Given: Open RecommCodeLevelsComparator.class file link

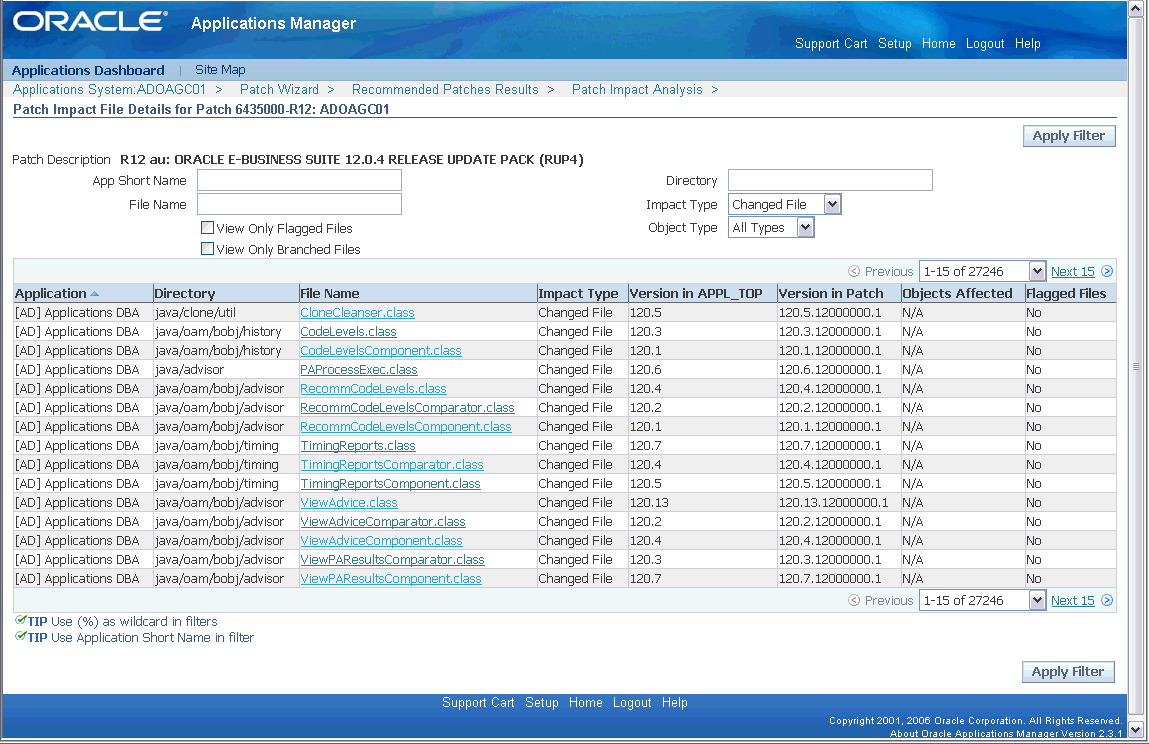Looking at the screenshot, I should tap(407, 408).
